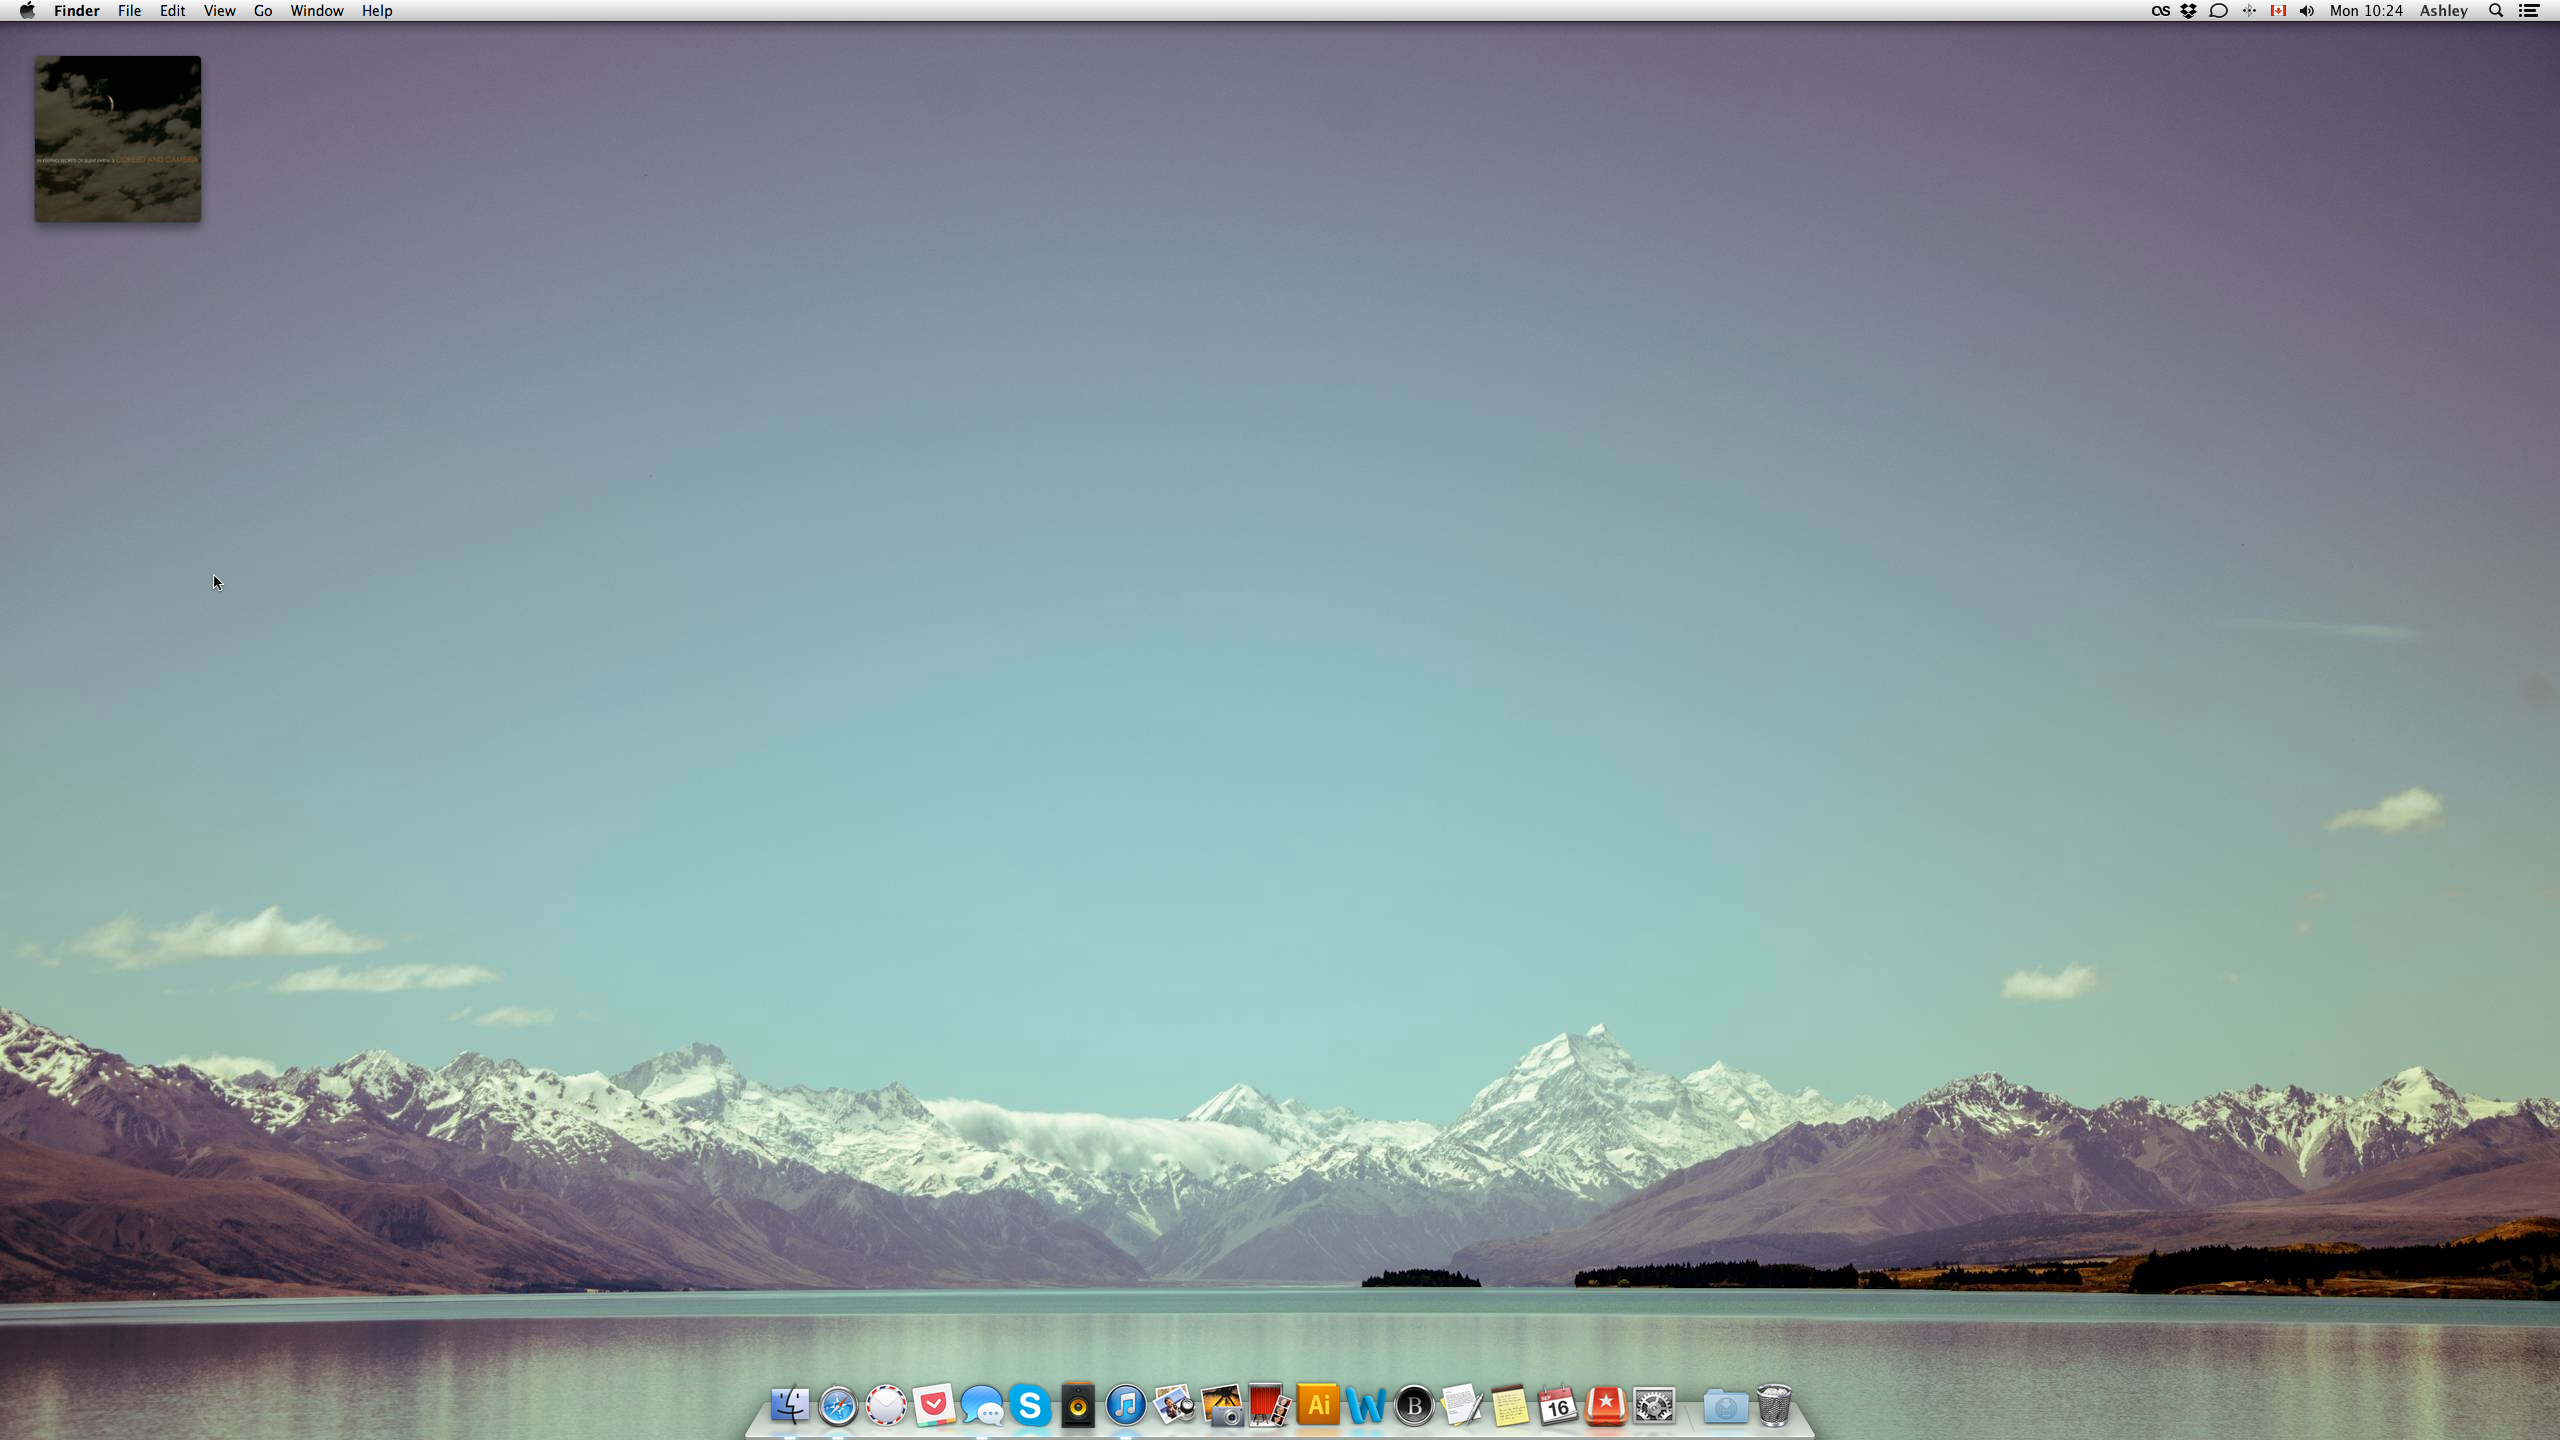Open the Dropbox menu bar icon
The height and width of the screenshot is (1440, 2560).
[x=2188, y=11]
